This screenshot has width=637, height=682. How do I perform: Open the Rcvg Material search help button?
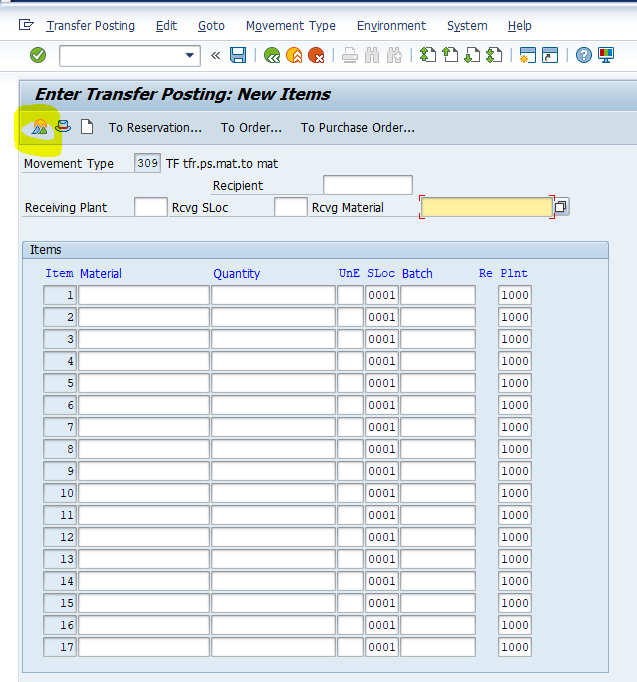point(561,207)
